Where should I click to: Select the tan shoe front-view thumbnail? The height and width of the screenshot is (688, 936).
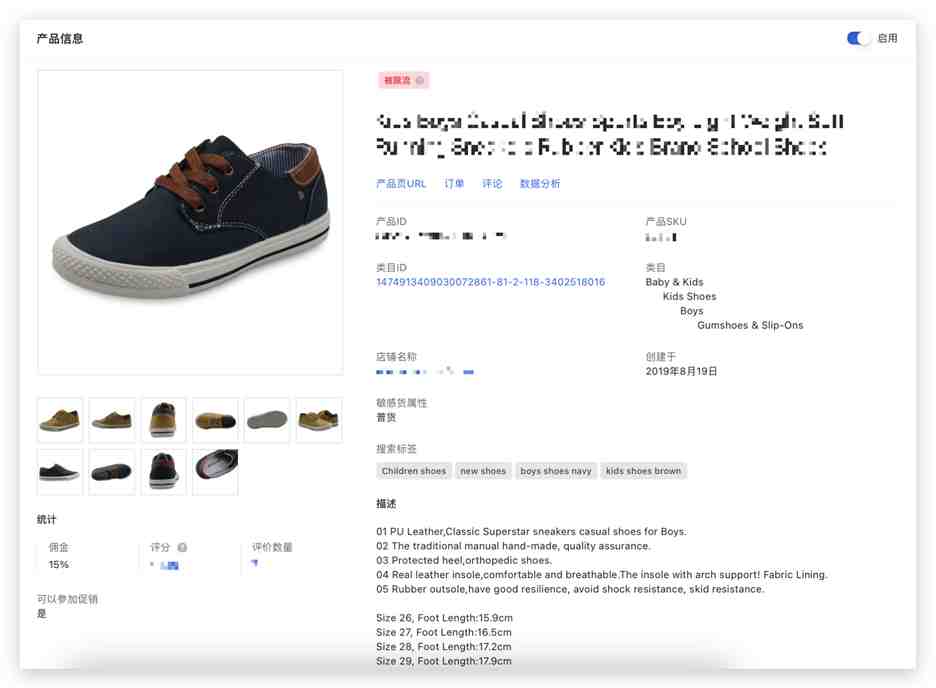(x=164, y=420)
